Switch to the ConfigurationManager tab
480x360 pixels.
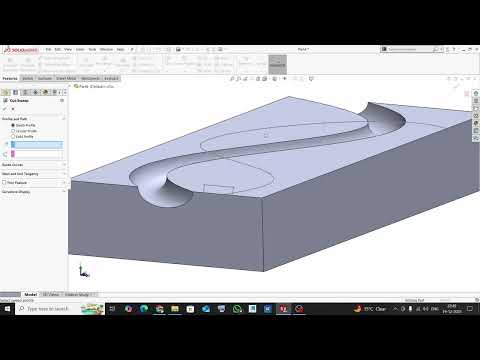pos(25,92)
